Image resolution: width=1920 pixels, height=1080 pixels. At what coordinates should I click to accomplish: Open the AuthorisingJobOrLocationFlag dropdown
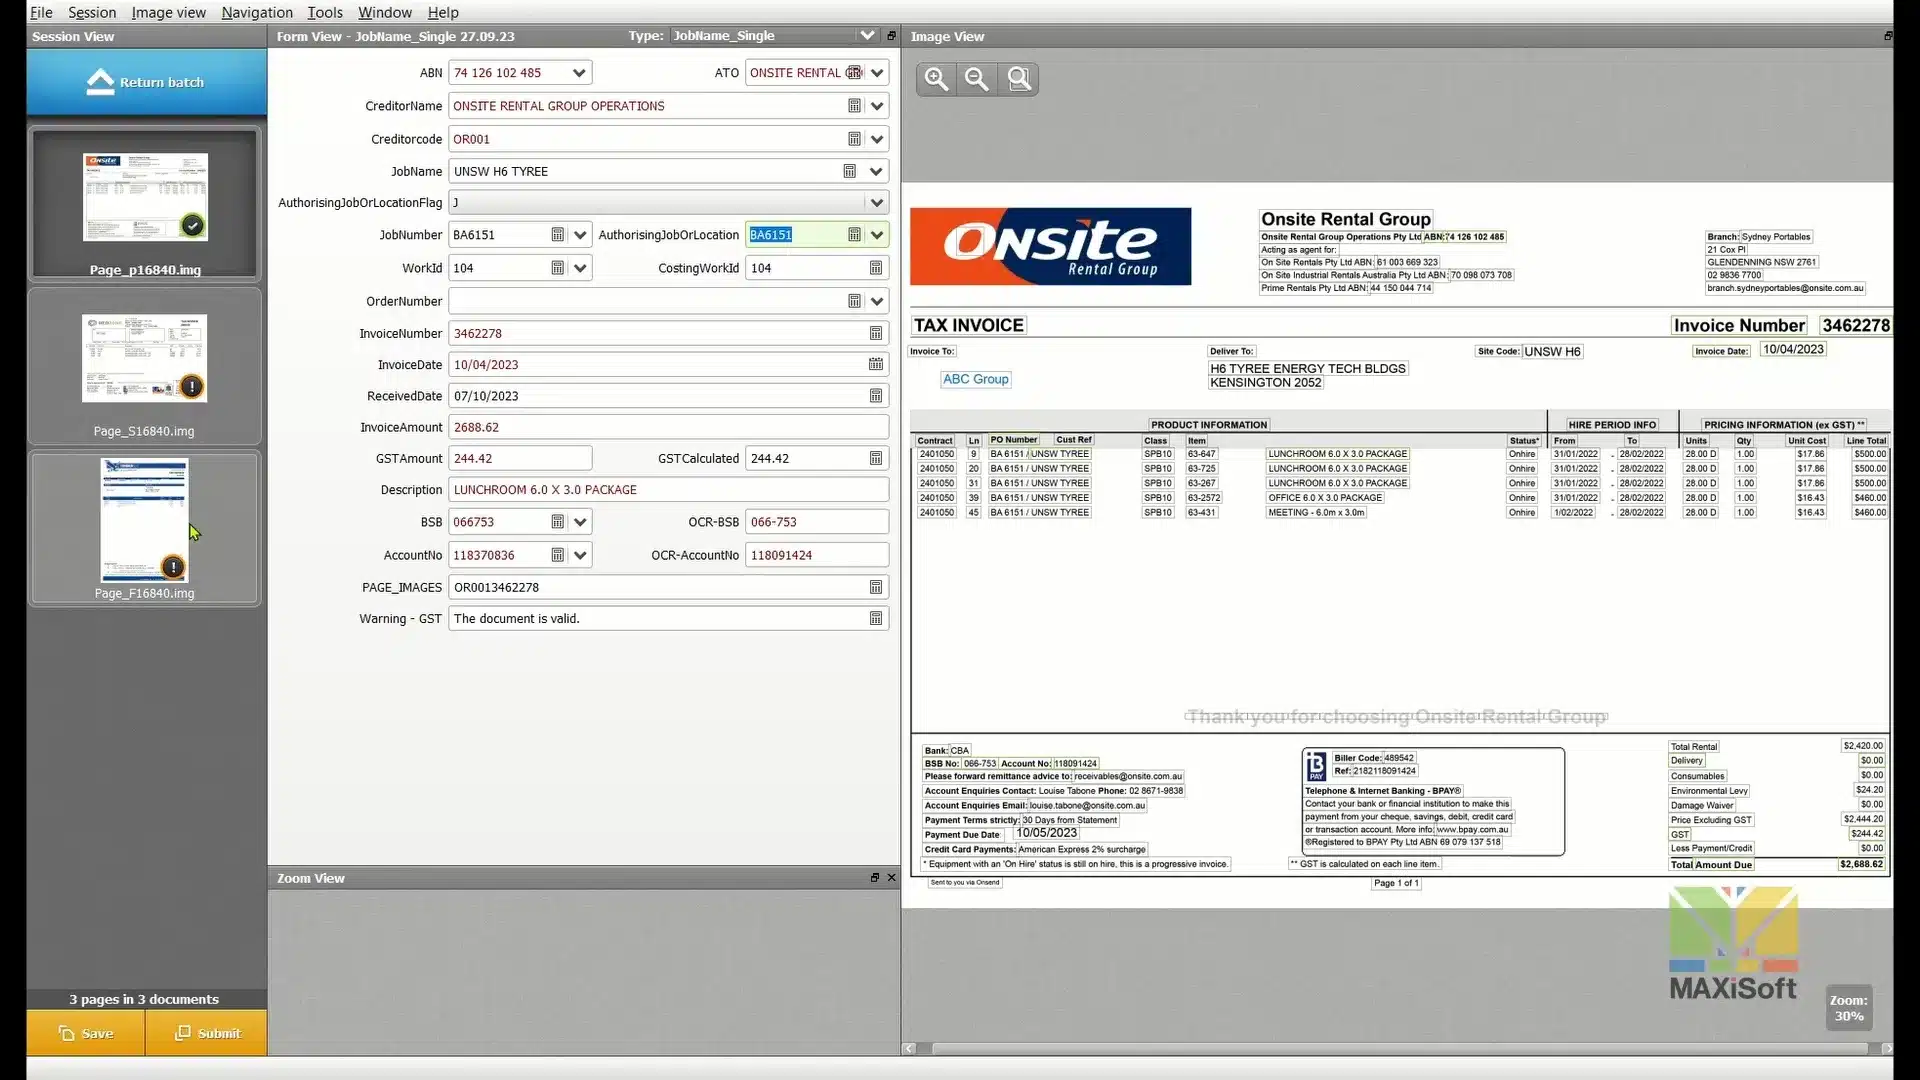(877, 203)
